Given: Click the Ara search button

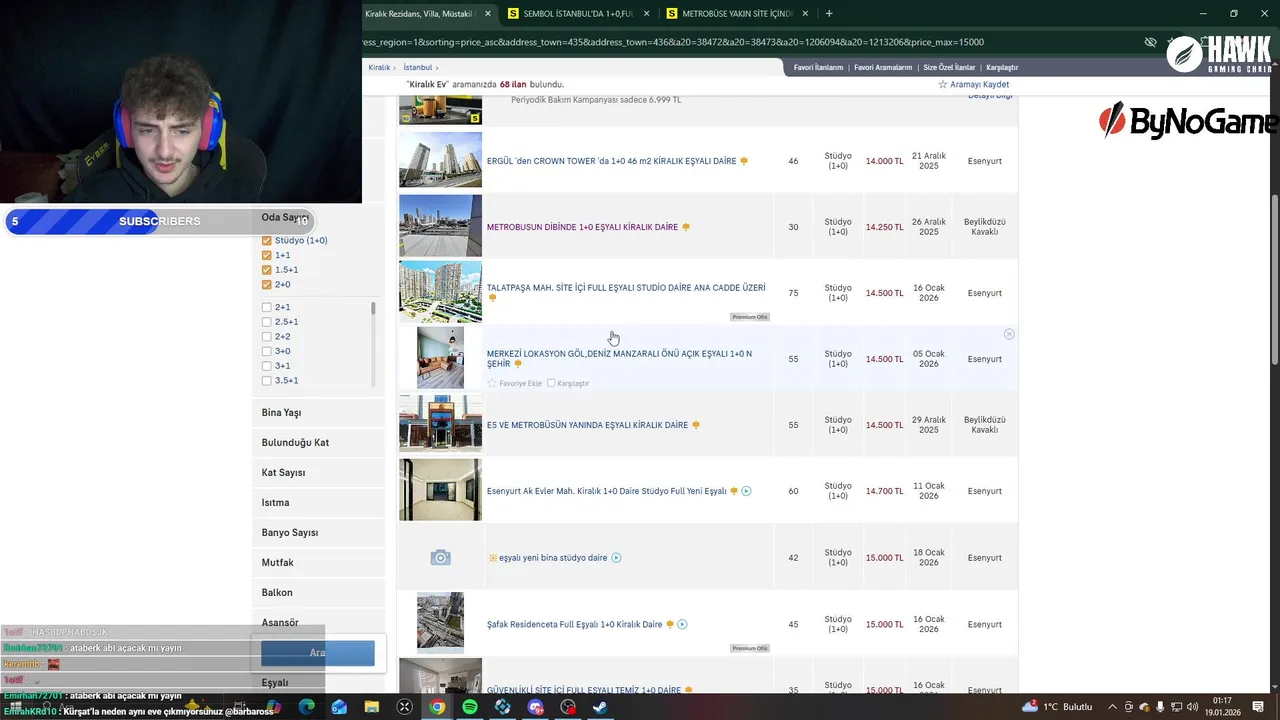Looking at the screenshot, I should point(318,653).
